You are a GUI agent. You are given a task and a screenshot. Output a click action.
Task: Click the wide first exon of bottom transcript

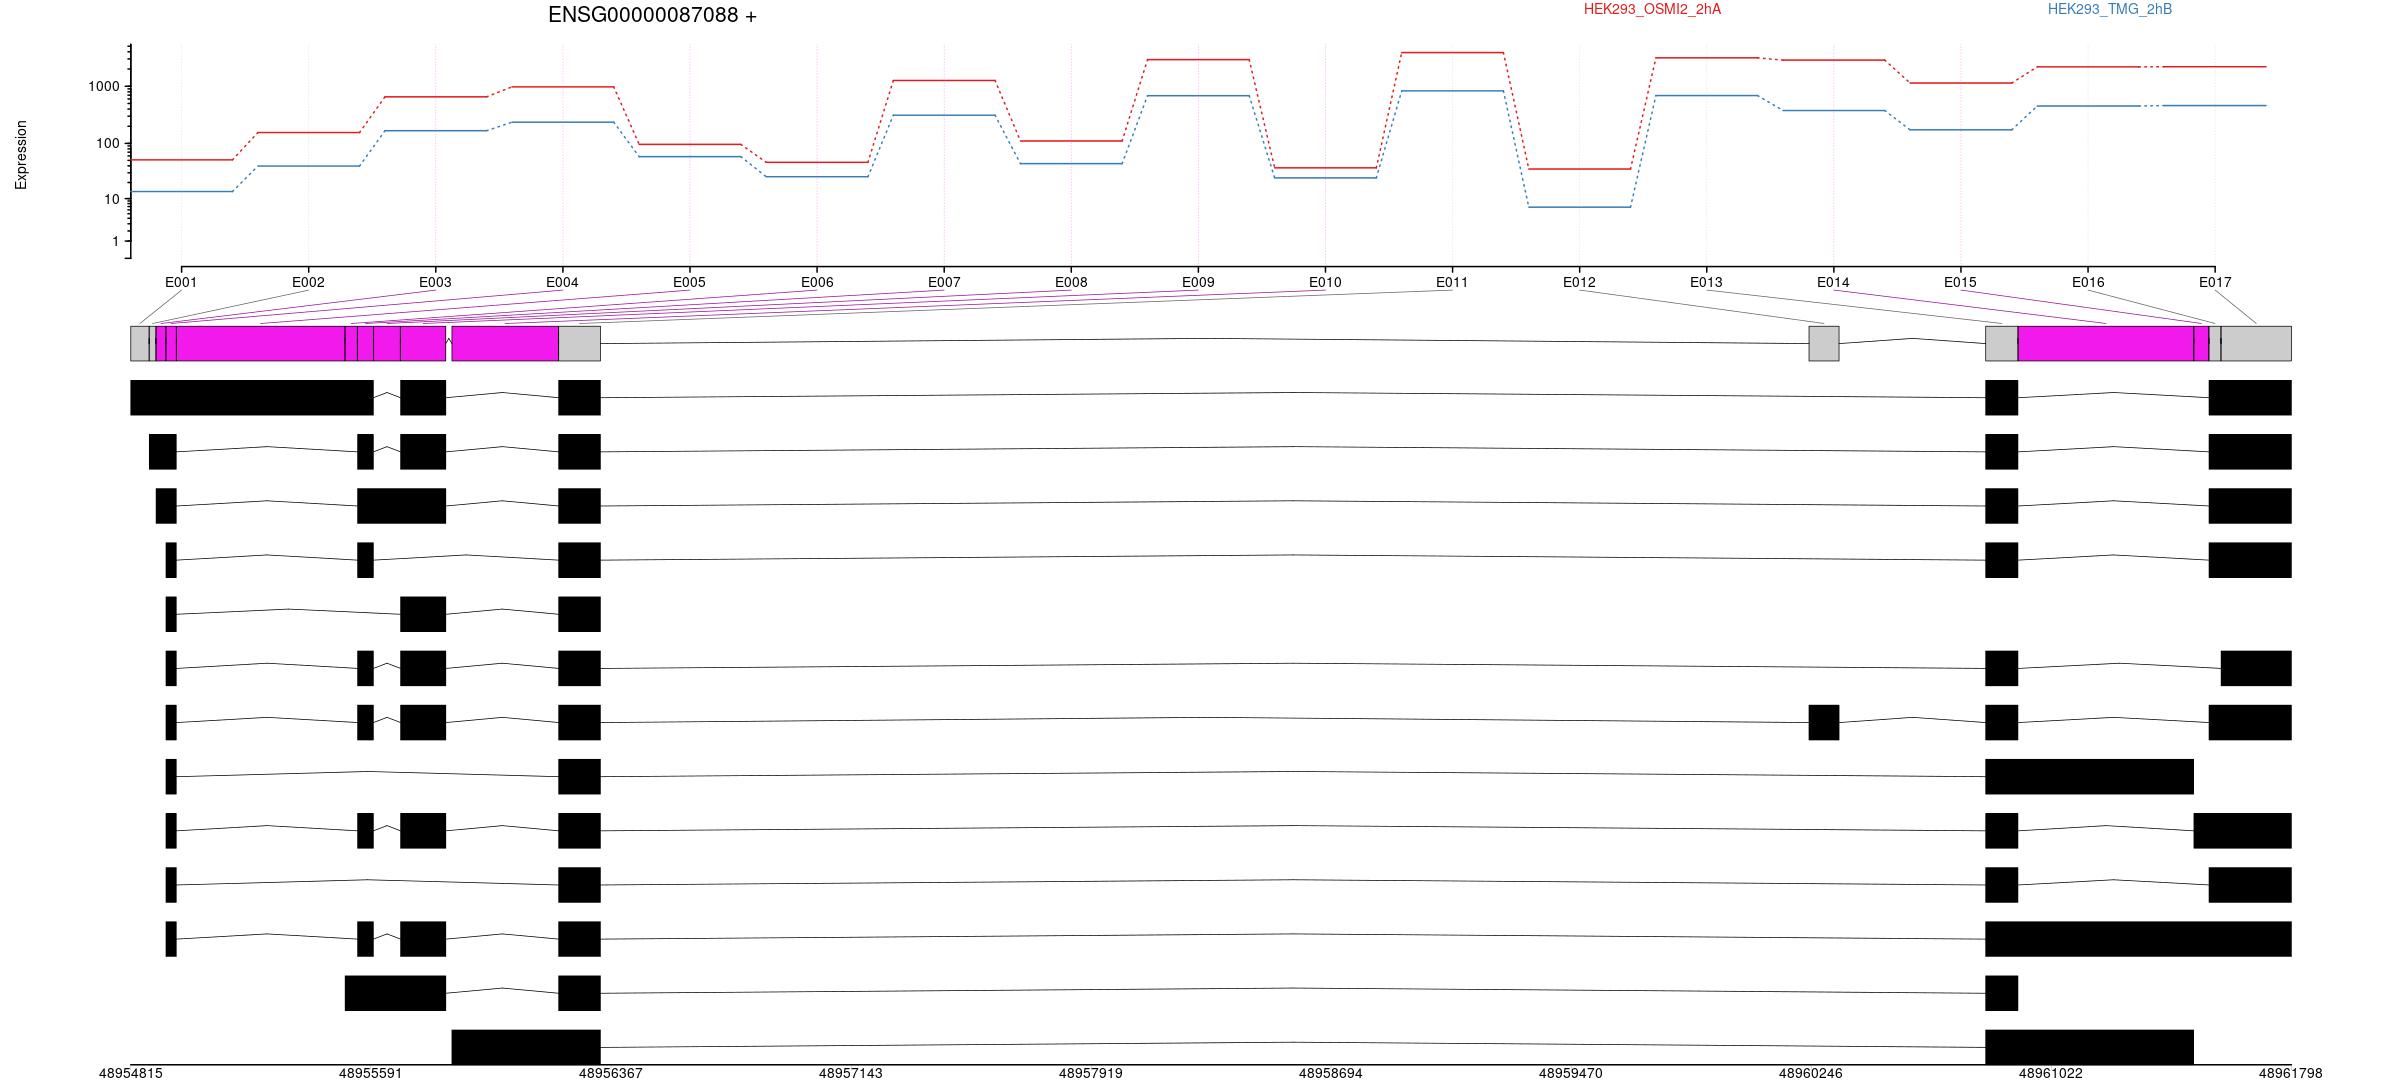tap(526, 1047)
